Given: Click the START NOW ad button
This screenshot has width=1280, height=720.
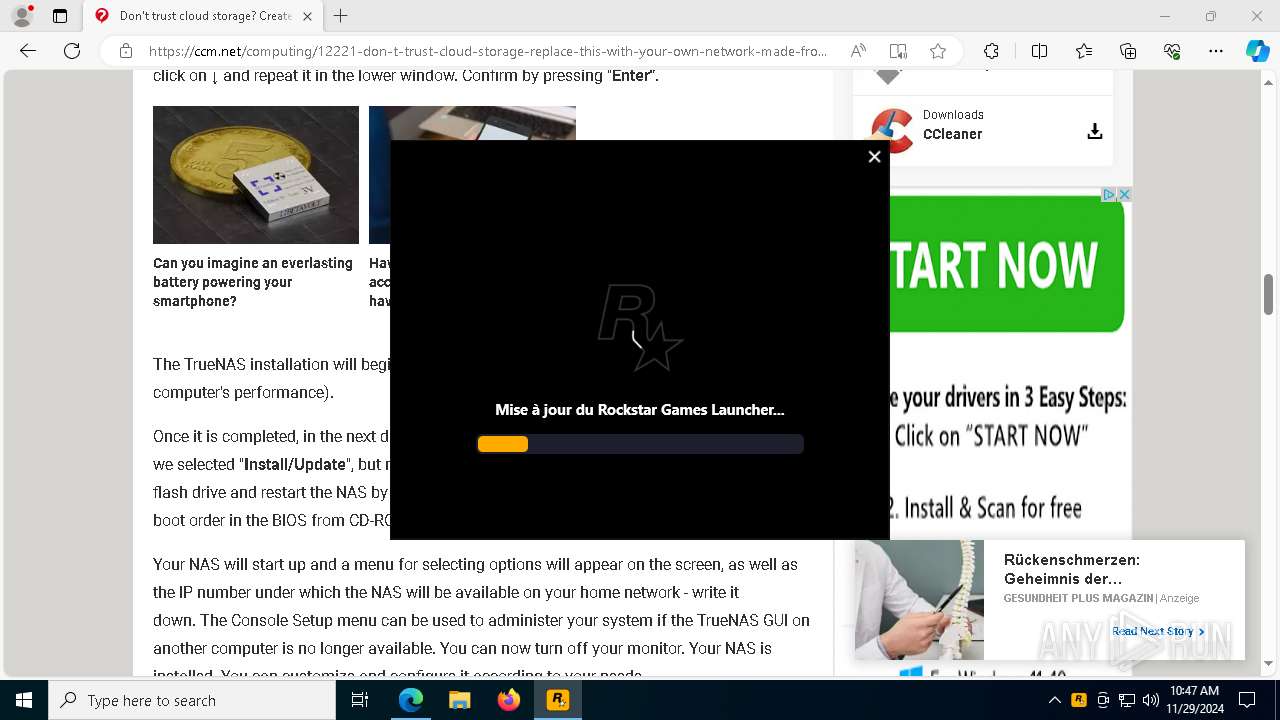Looking at the screenshot, I should click(x=1005, y=264).
